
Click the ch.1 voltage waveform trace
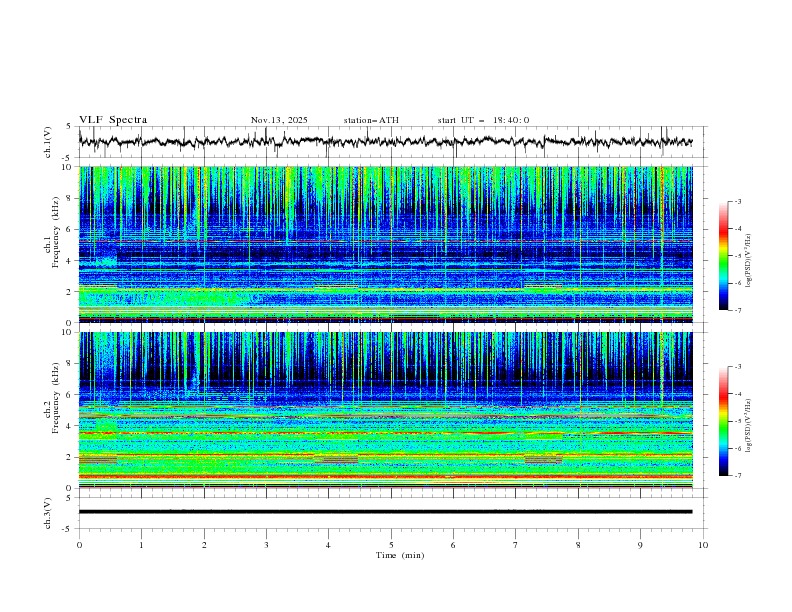click(x=386, y=142)
